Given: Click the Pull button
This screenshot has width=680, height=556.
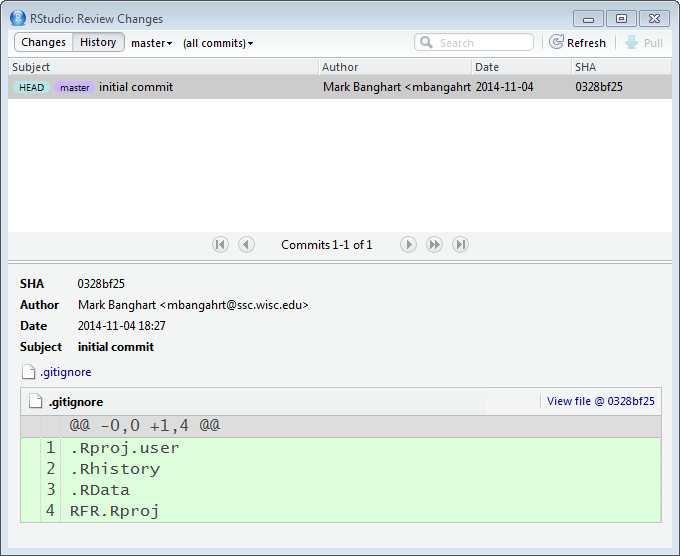Looking at the screenshot, I should pyautogui.click(x=644, y=43).
